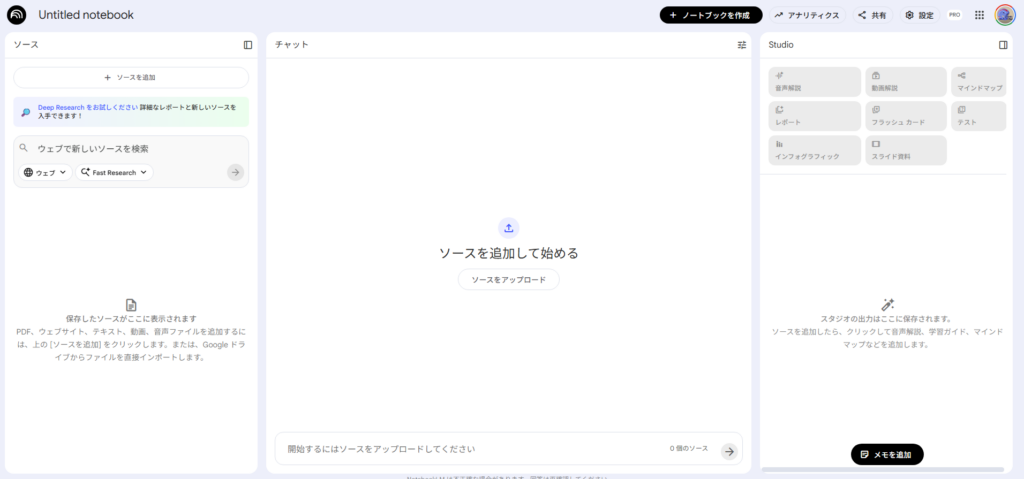
Task: Expand the ウェブ source type dropdown
Action: [x=46, y=172]
